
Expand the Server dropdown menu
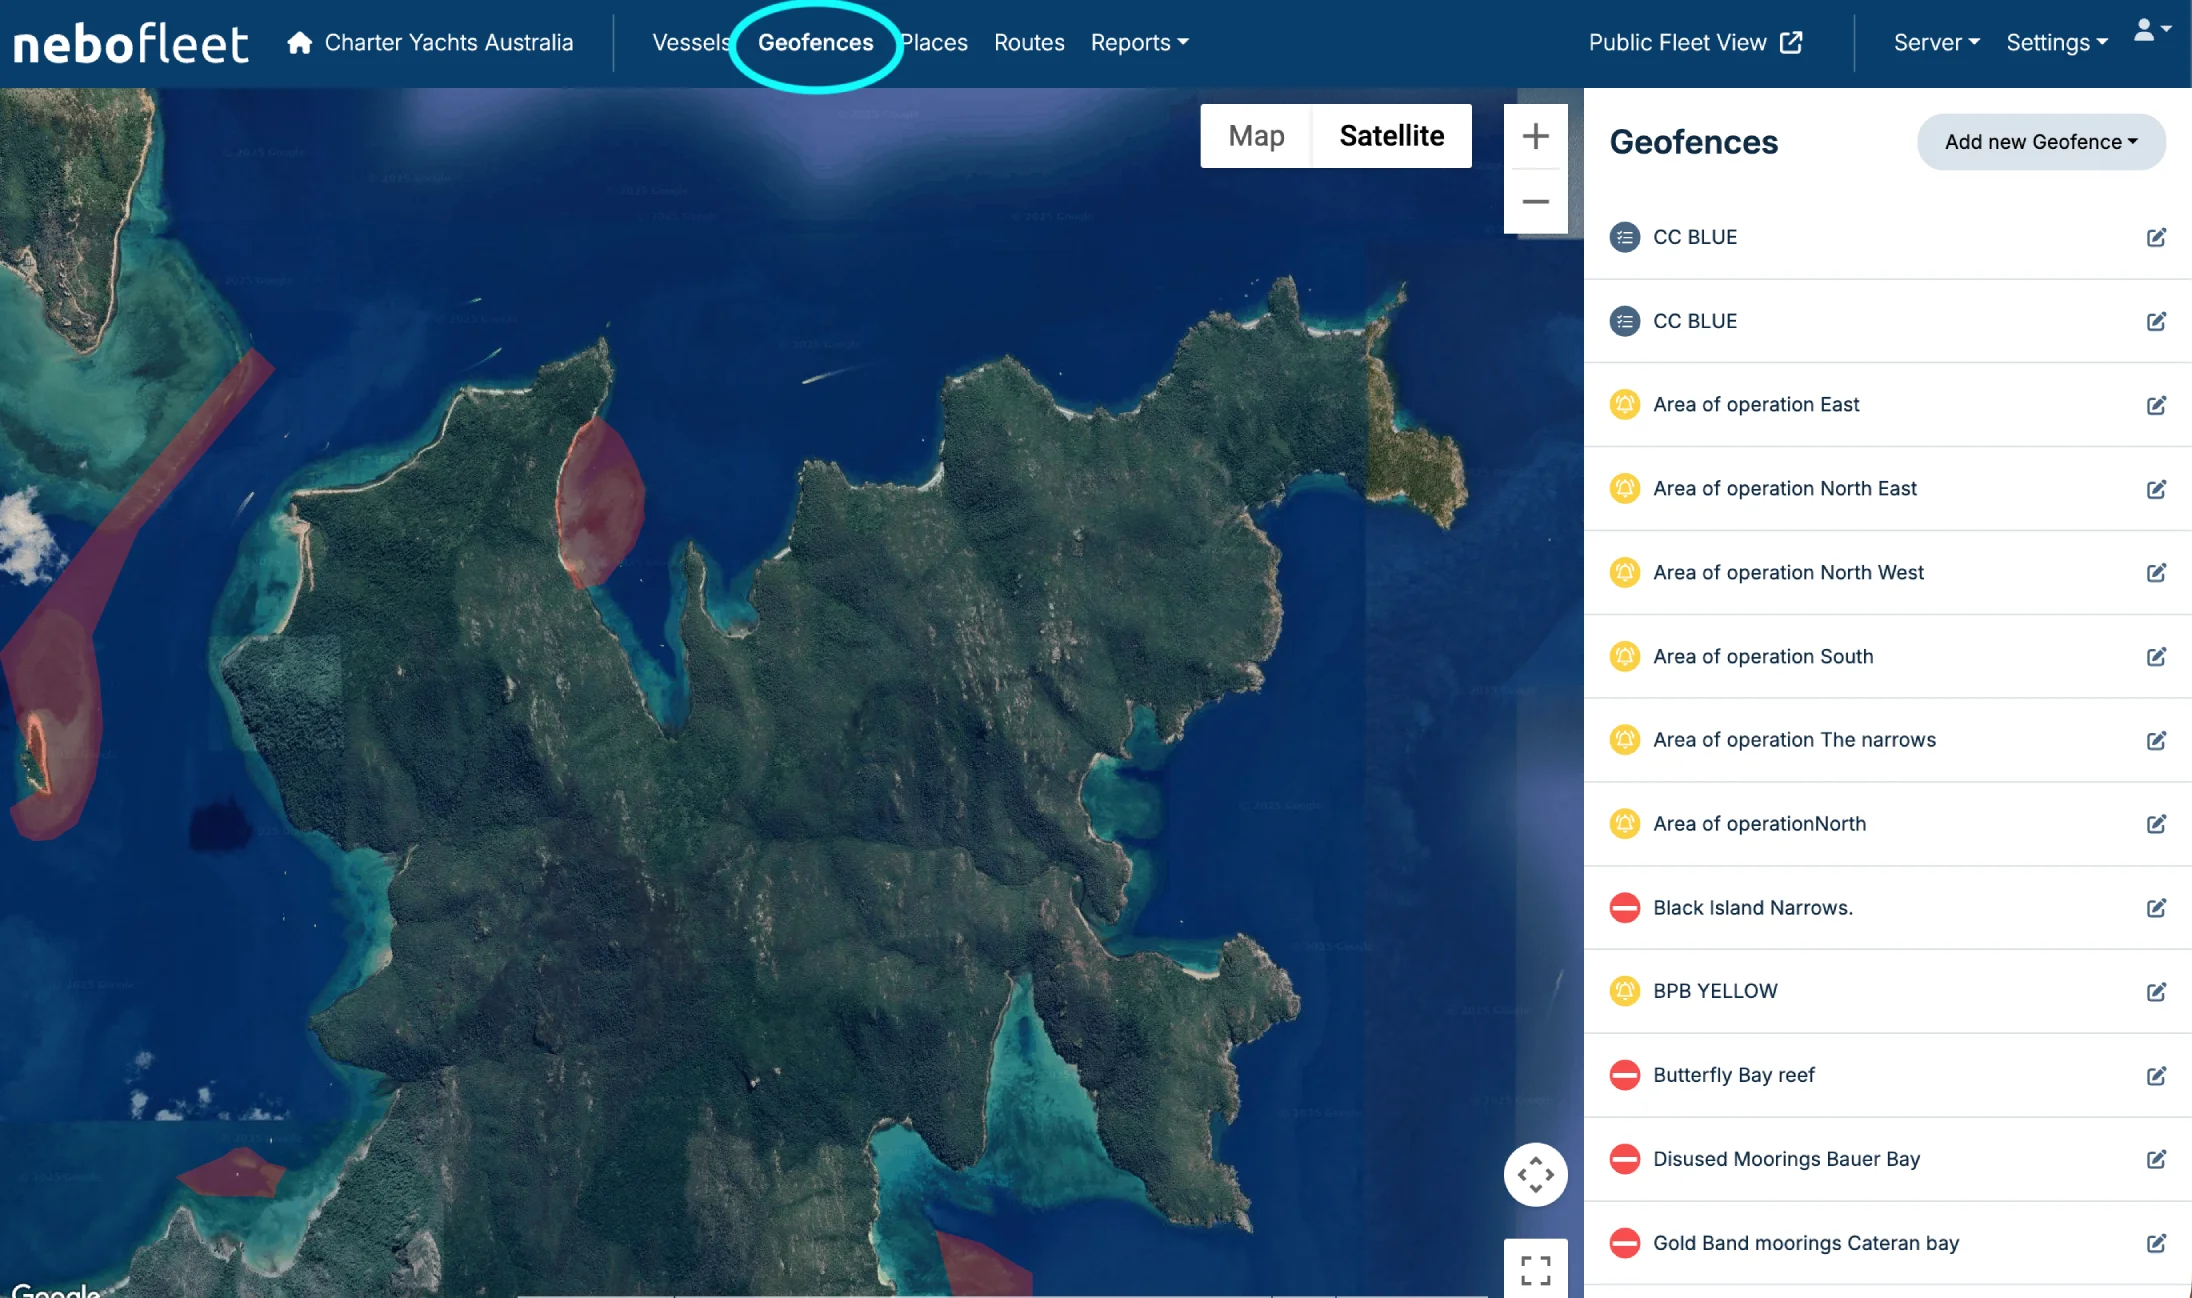tap(1936, 42)
